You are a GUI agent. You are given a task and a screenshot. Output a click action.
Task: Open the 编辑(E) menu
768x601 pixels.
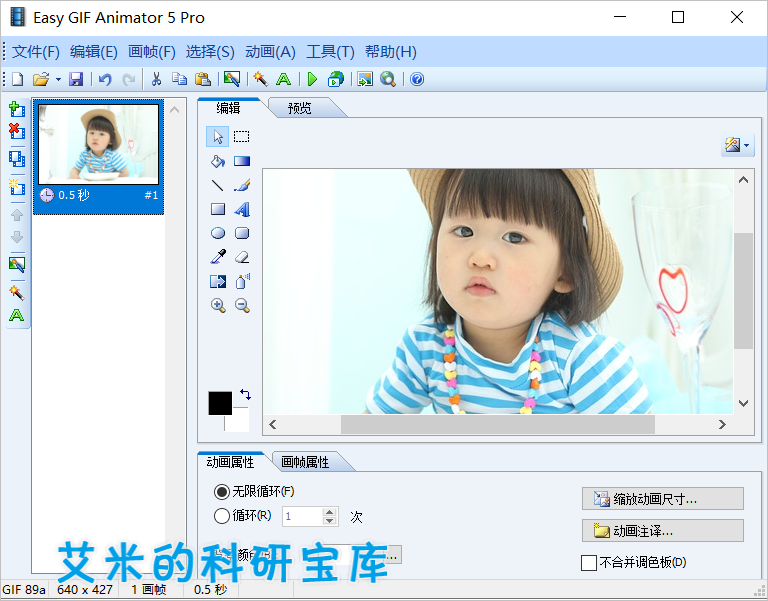[x=94, y=52]
